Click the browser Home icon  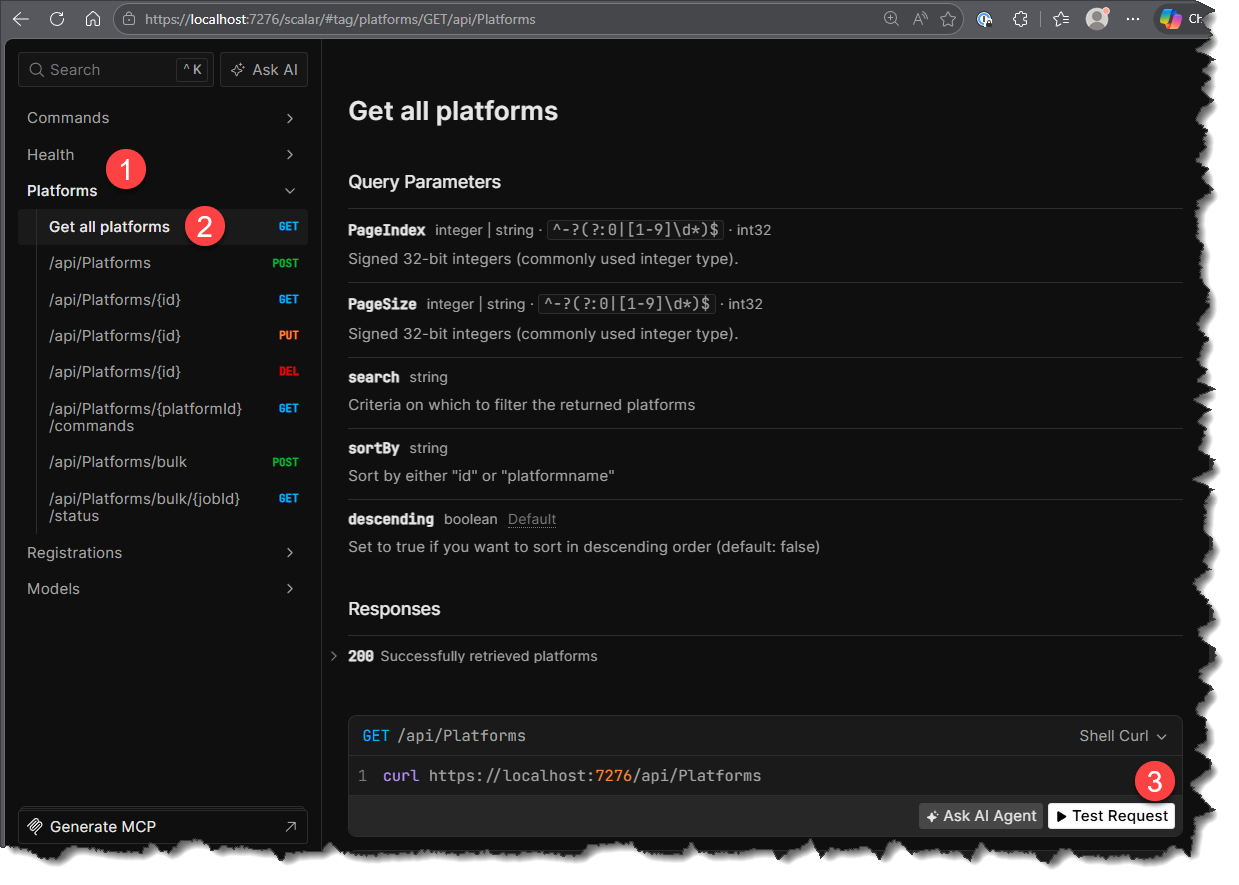point(94,18)
